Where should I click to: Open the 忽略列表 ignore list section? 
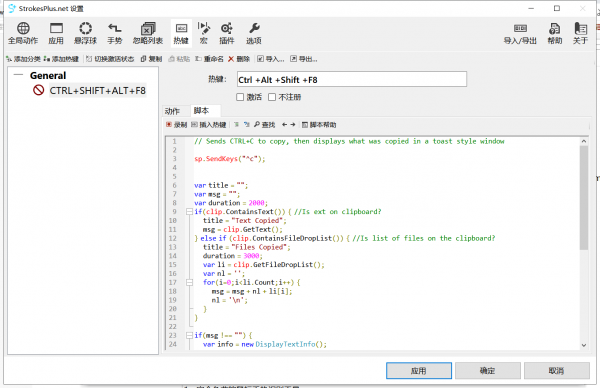[148, 33]
